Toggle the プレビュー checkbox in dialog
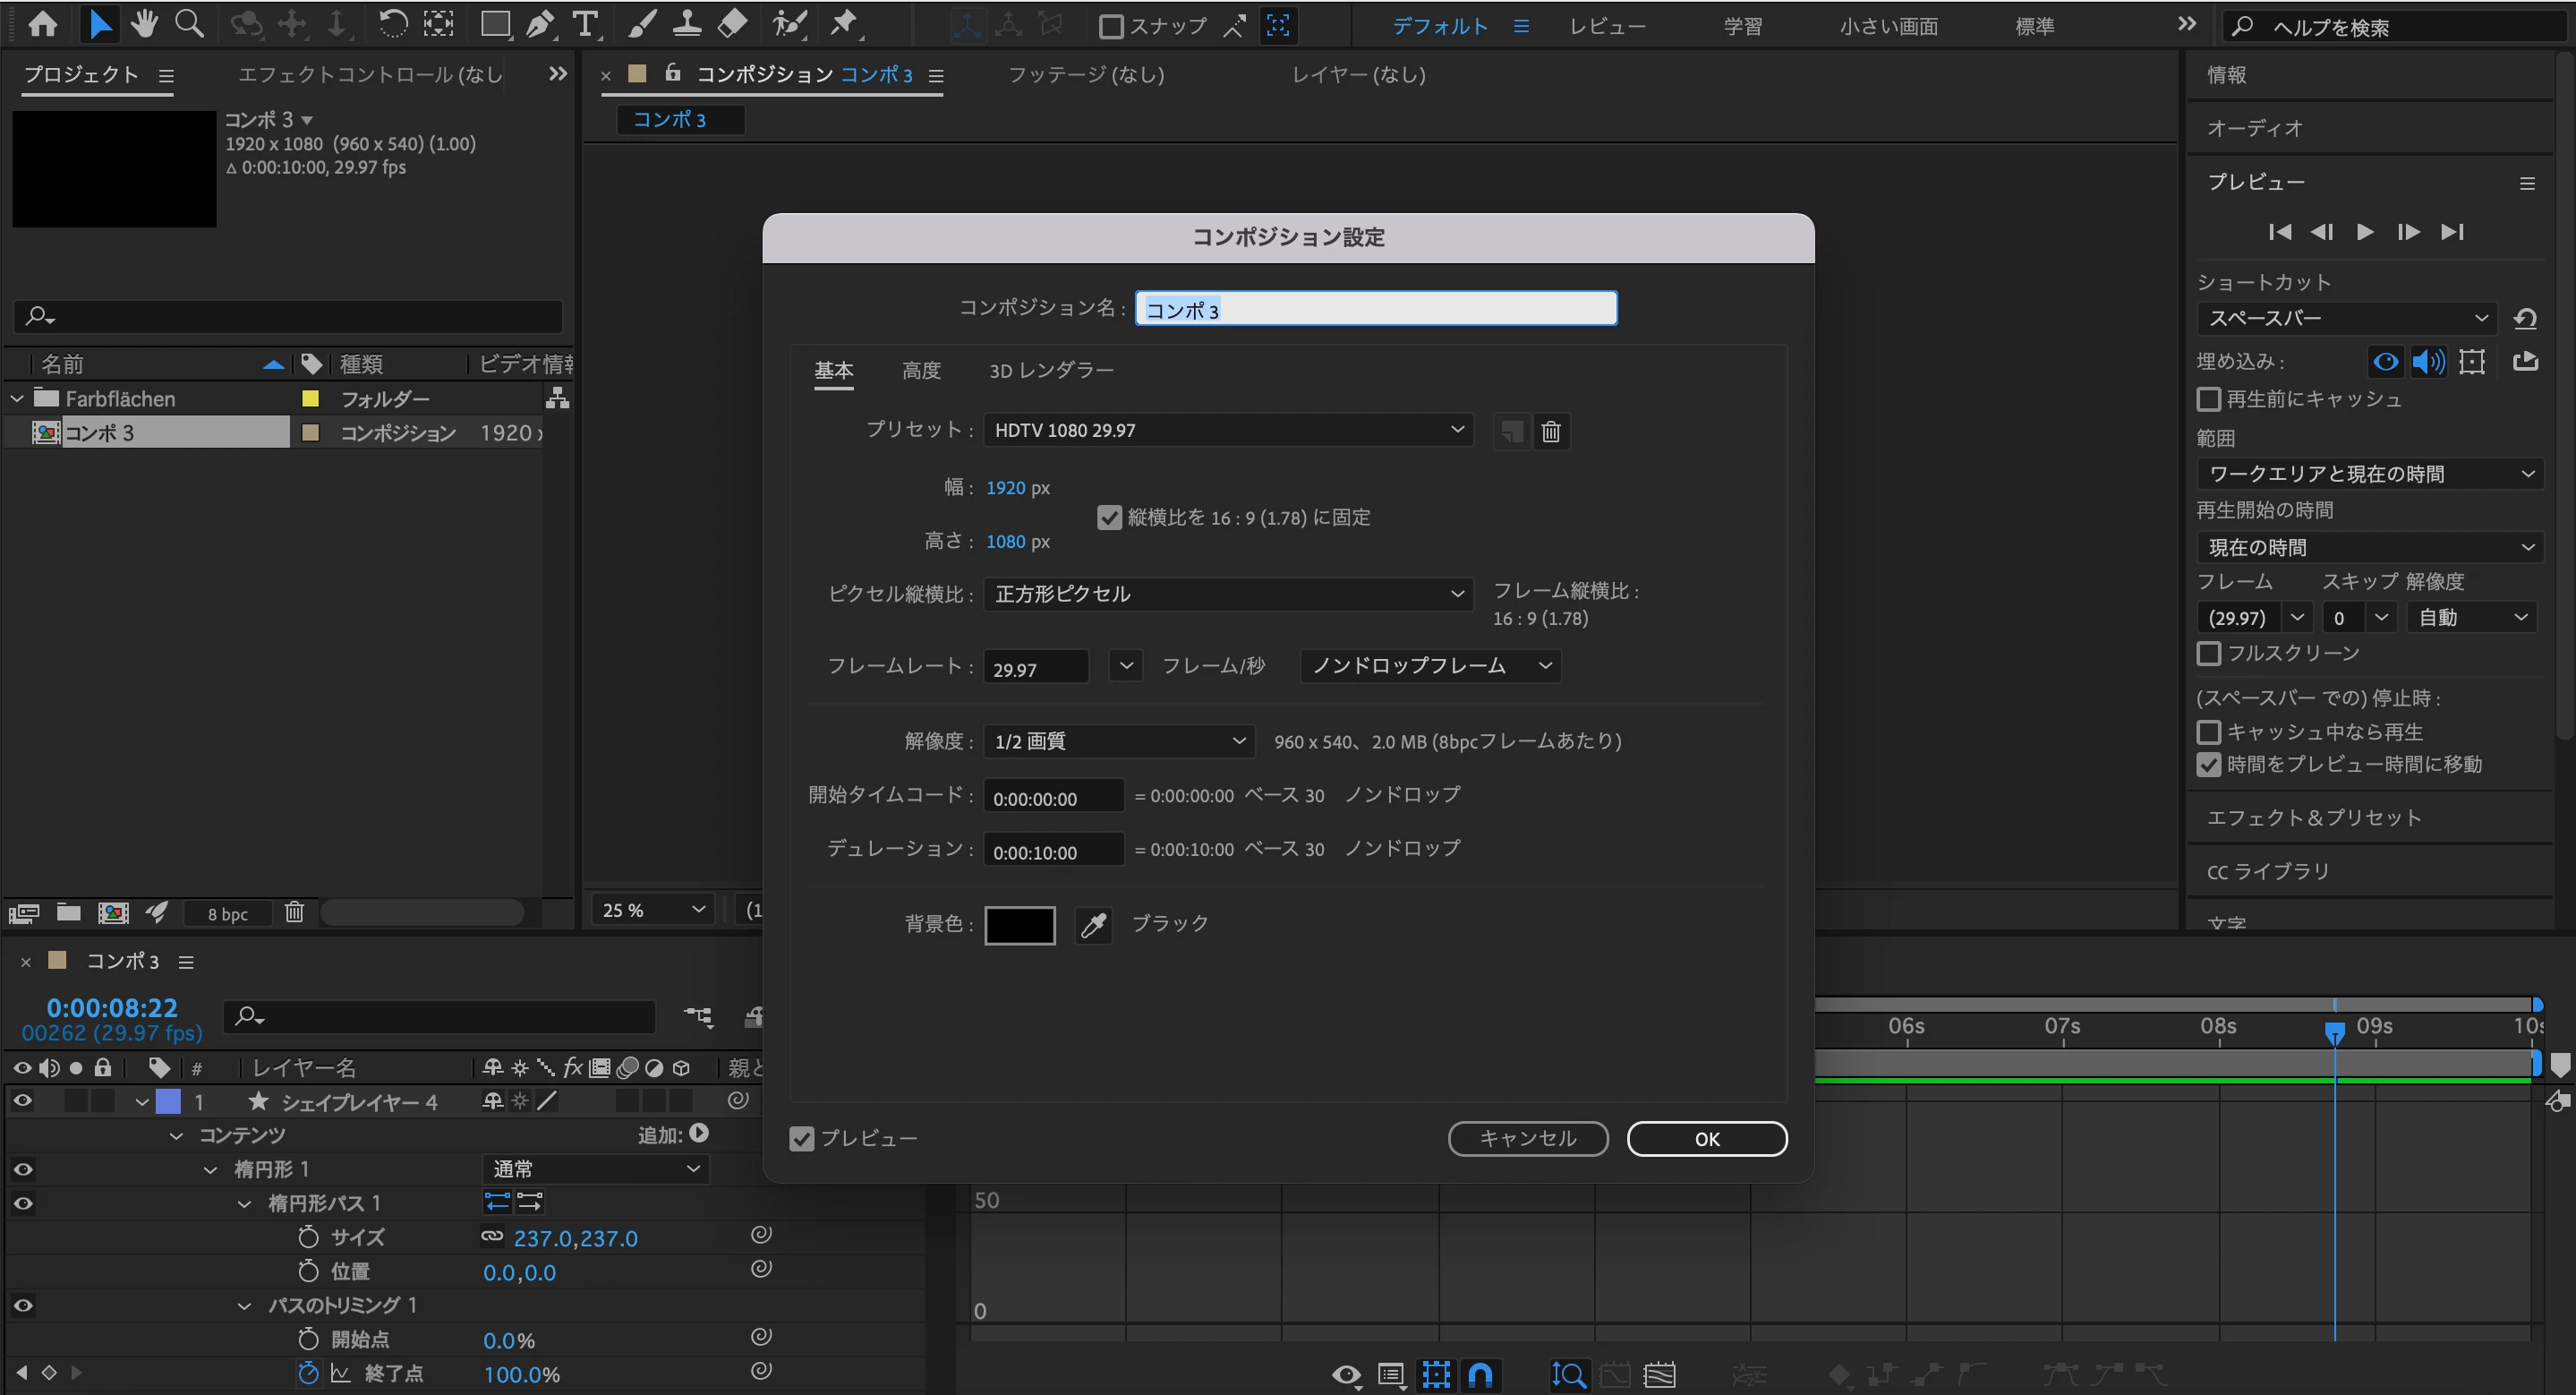Screen dimensions: 2576x1395 (x=802, y=1138)
